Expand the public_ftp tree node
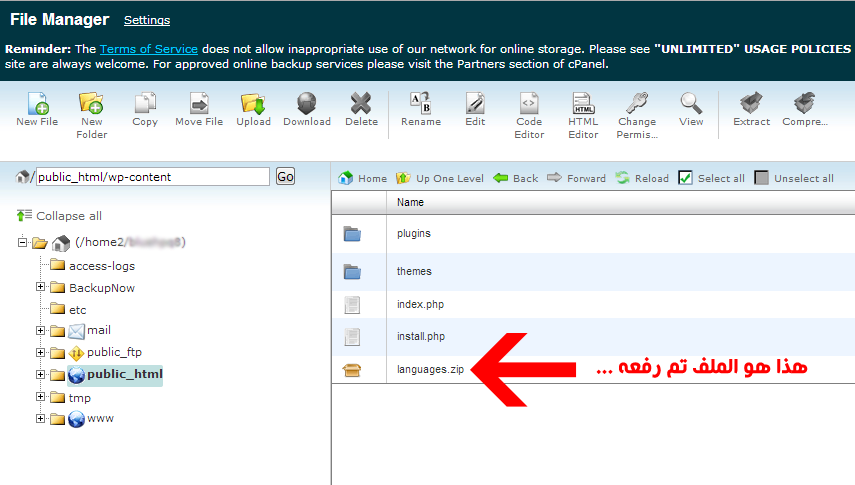 pos(41,352)
